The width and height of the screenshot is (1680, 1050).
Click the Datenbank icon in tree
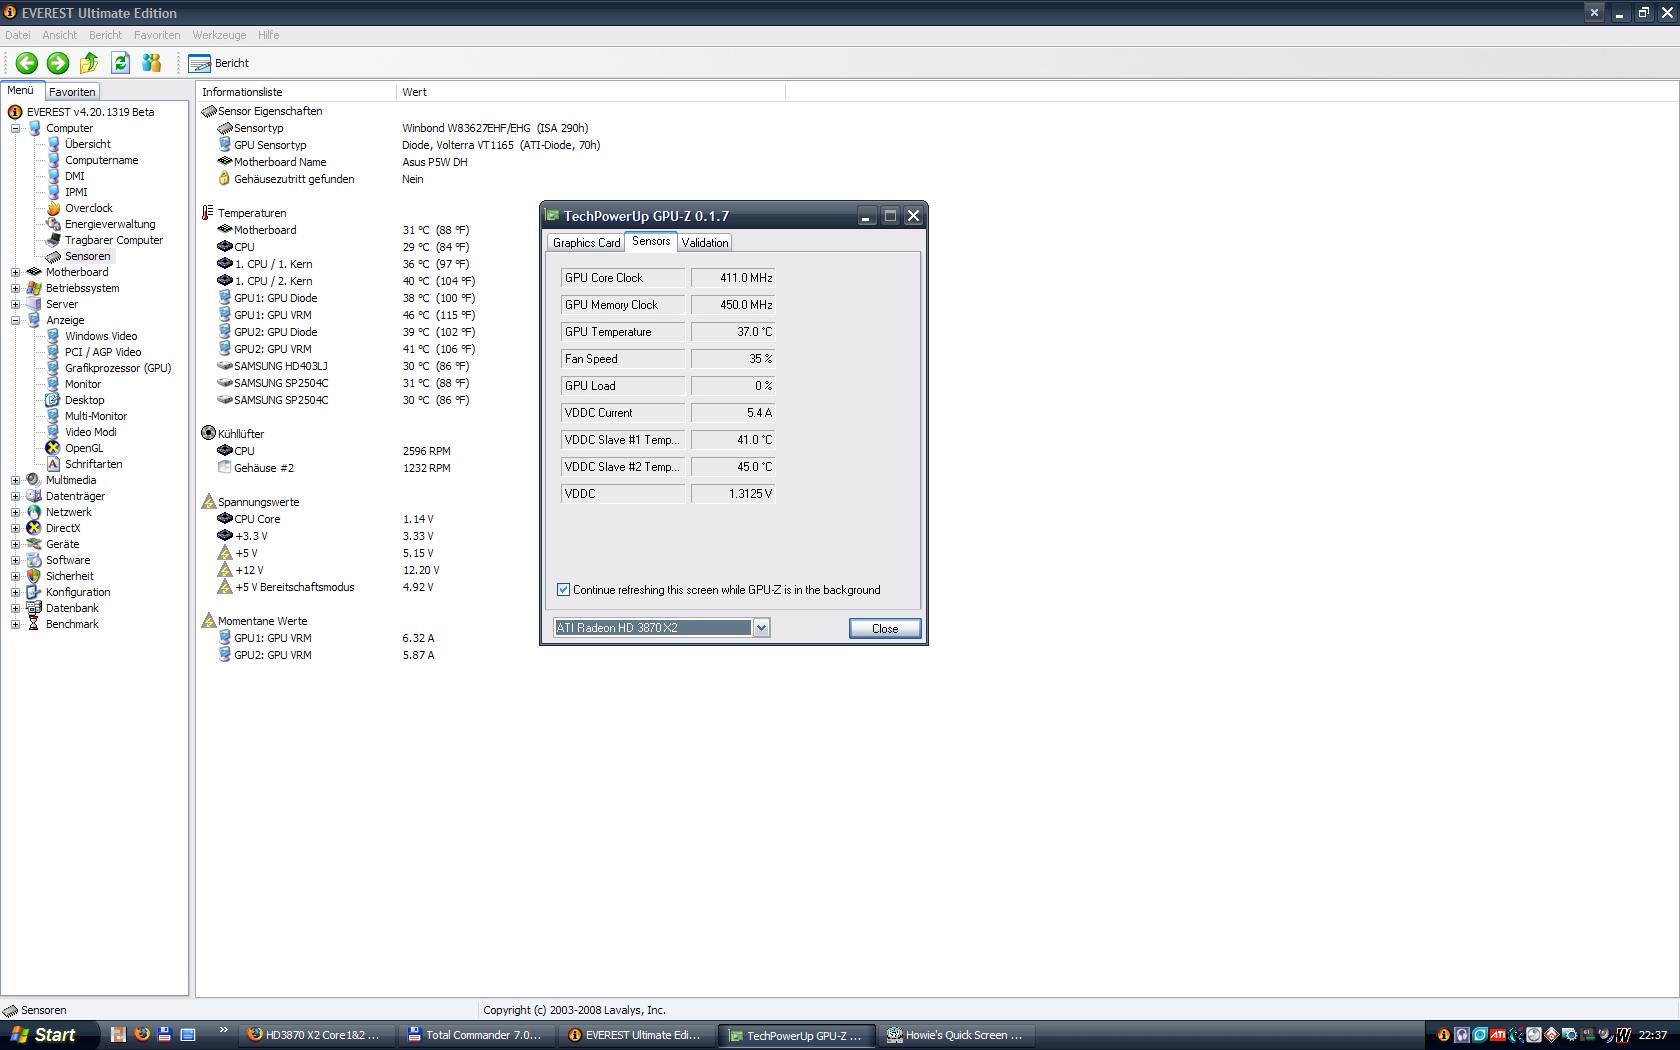(x=34, y=608)
